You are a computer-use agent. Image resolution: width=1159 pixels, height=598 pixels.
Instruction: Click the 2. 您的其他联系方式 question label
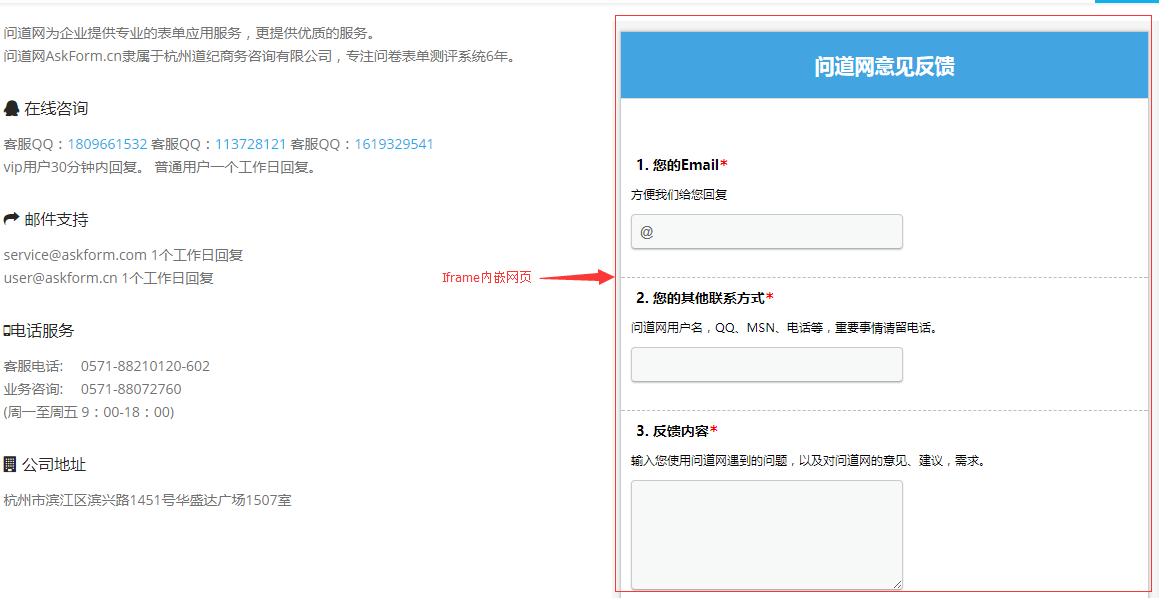tap(704, 297)
